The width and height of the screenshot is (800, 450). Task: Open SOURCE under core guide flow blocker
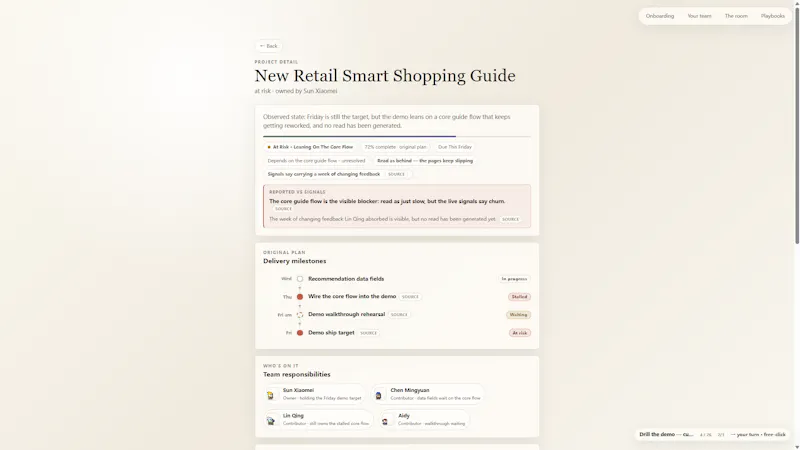click(283, 209)
